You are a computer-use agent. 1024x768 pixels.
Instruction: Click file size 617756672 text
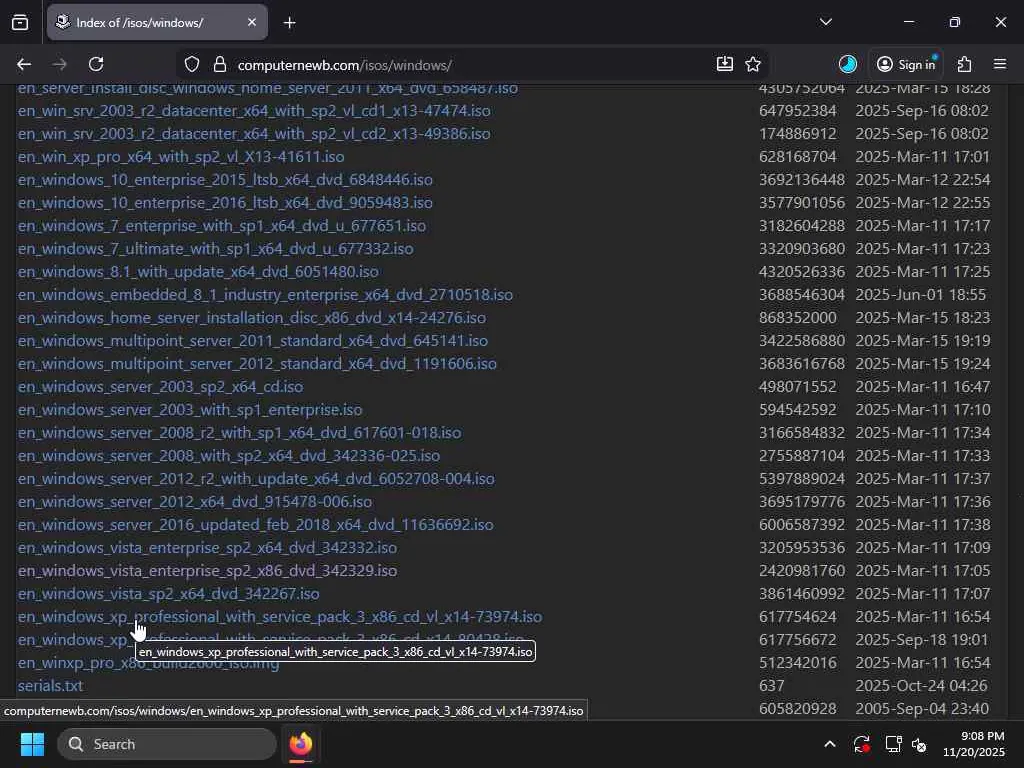797,639
